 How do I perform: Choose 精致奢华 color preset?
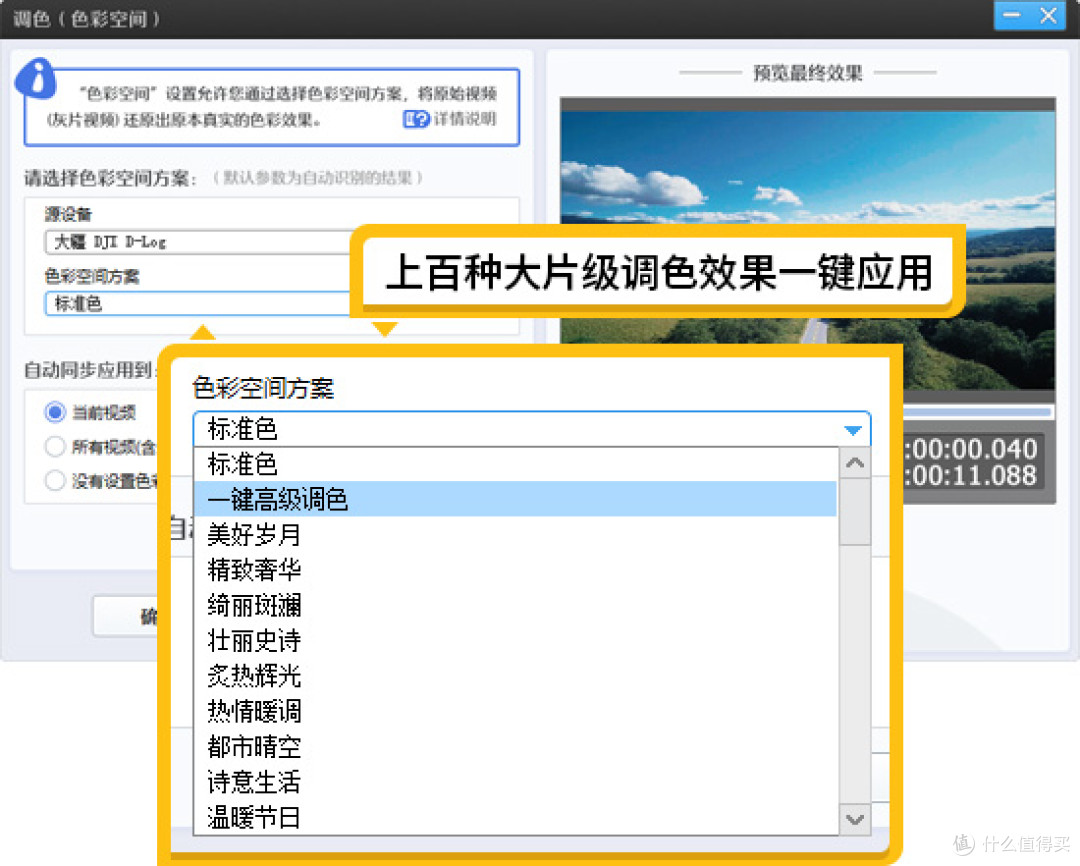coord(516,570)
